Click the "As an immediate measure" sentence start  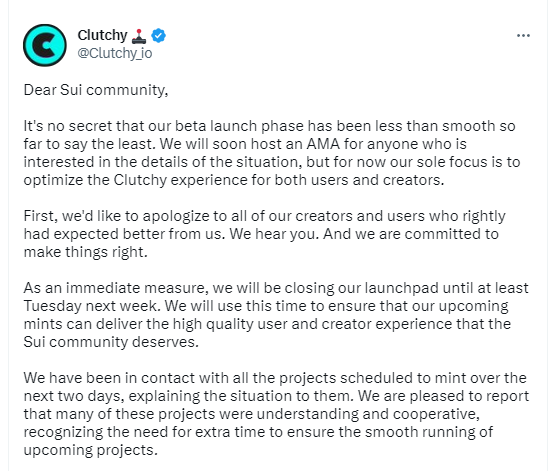(116, 288)
